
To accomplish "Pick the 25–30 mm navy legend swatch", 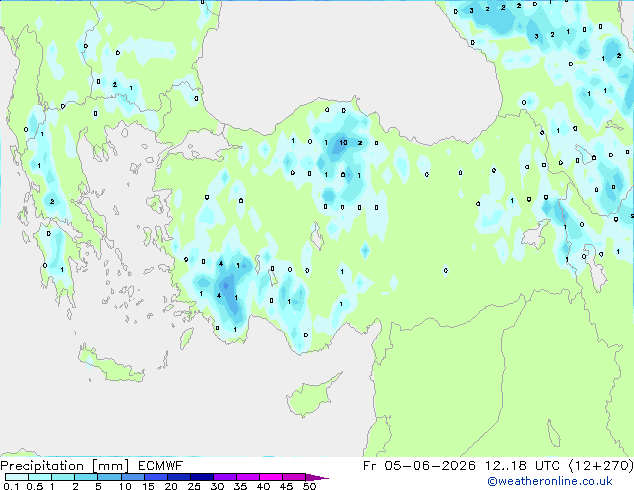I will 201,477.
